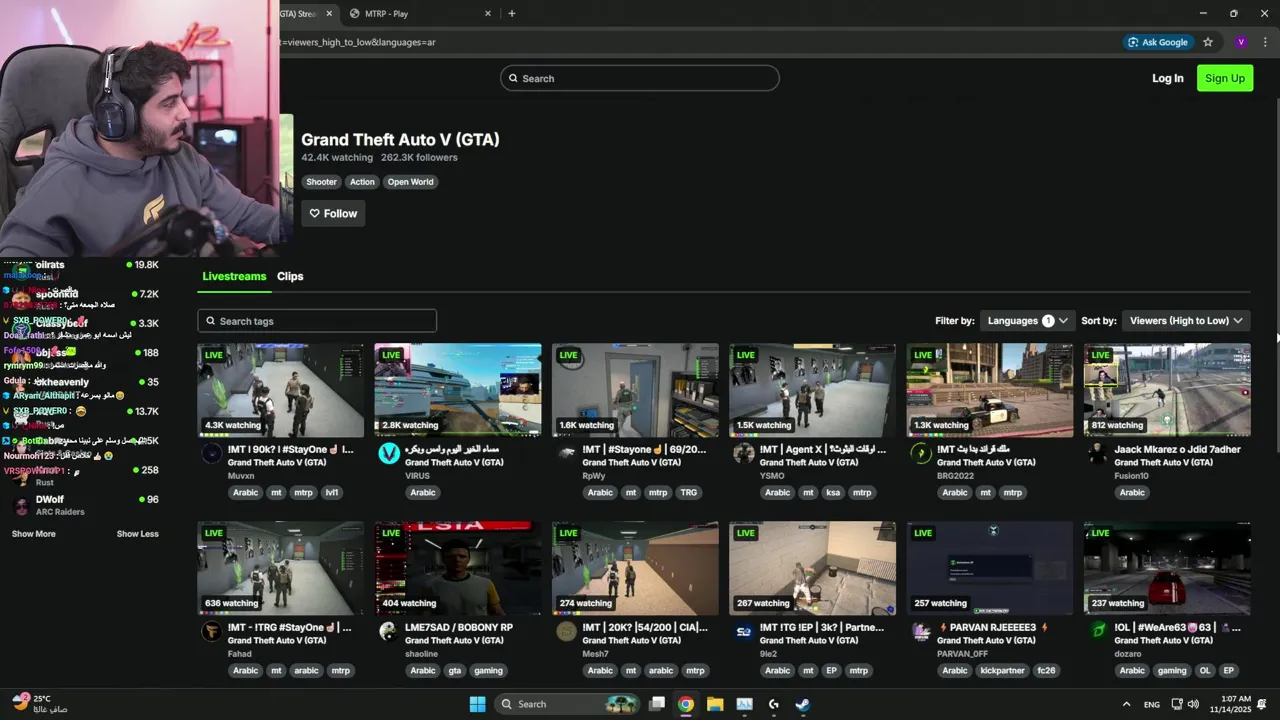Screen dimensions: 1280x720
Task: Select the Open World category tag
Action: coord(410,182)
